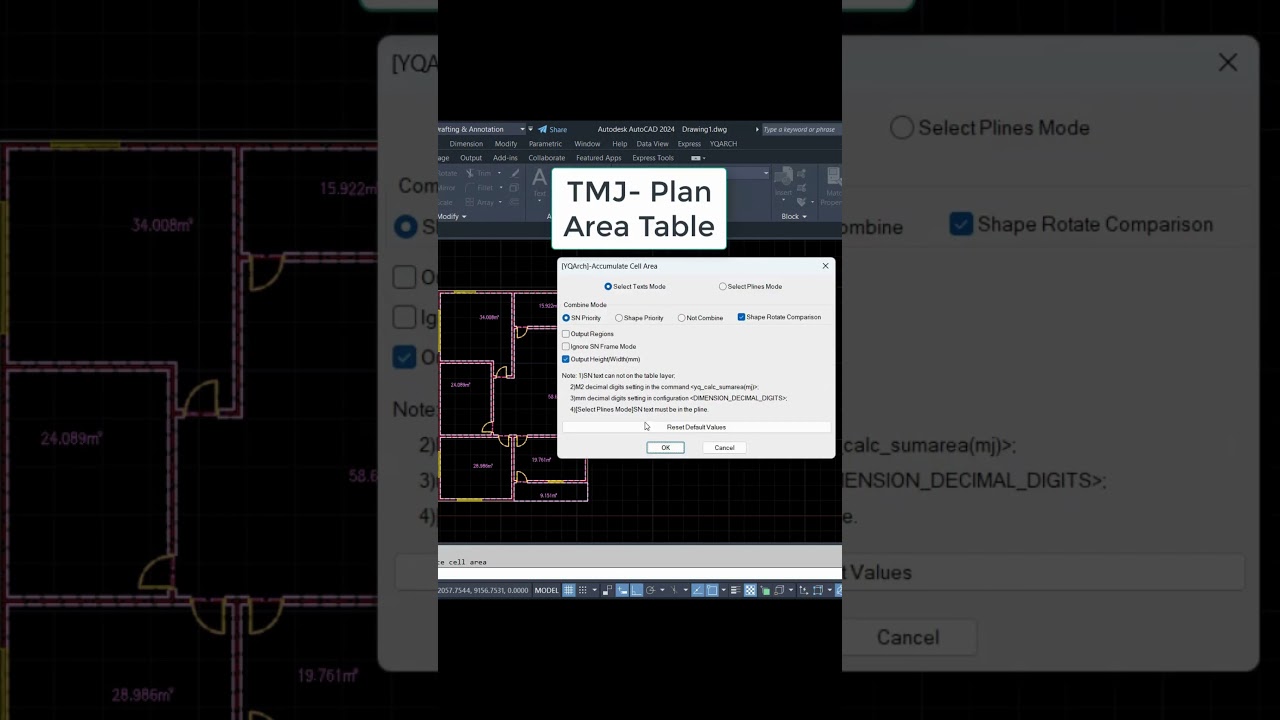Uncheck Shape Rotate Comparison checkbox

pos(741,317)
